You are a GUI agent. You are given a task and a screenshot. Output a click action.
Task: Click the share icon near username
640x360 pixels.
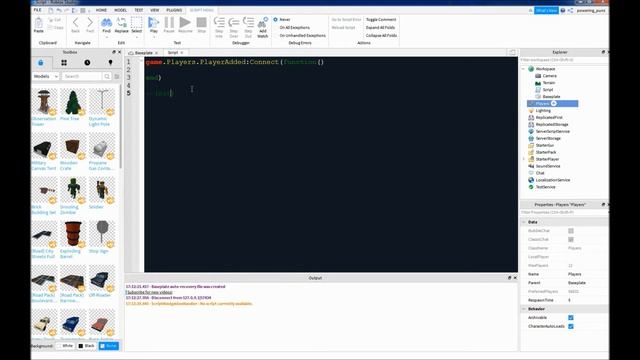[570, 11]
